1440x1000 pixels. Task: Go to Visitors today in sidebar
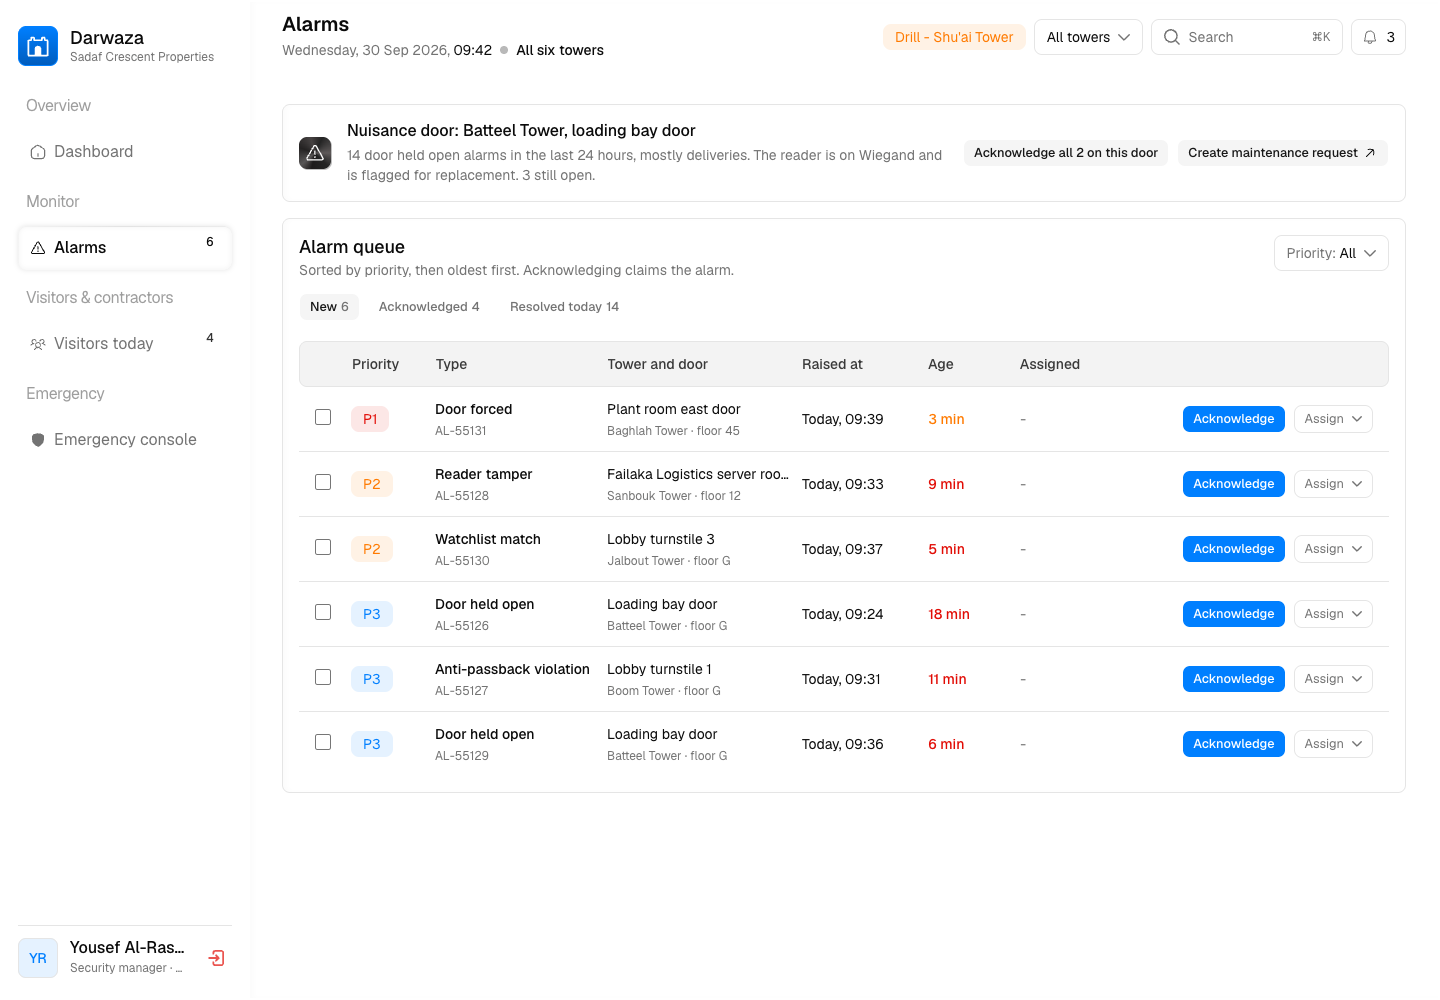125,344
